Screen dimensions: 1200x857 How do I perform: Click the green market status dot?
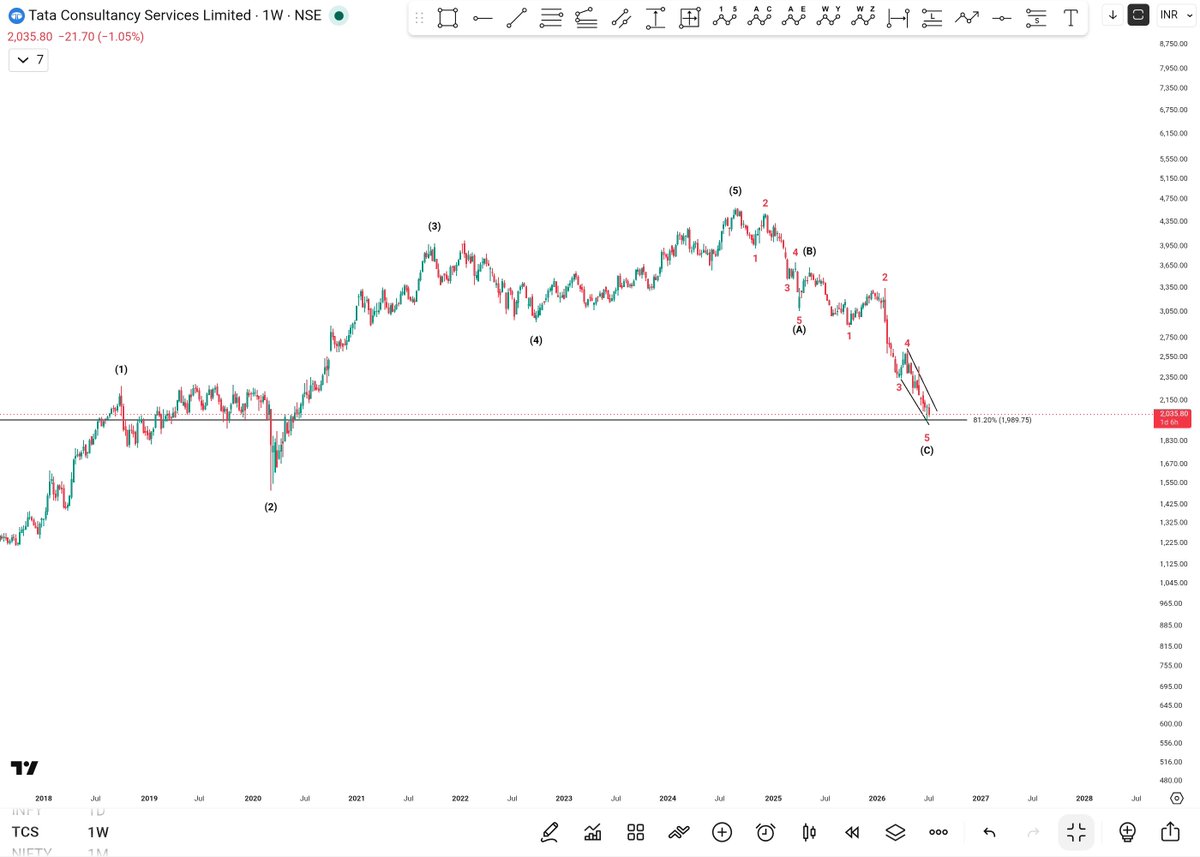tap(339, 16)
